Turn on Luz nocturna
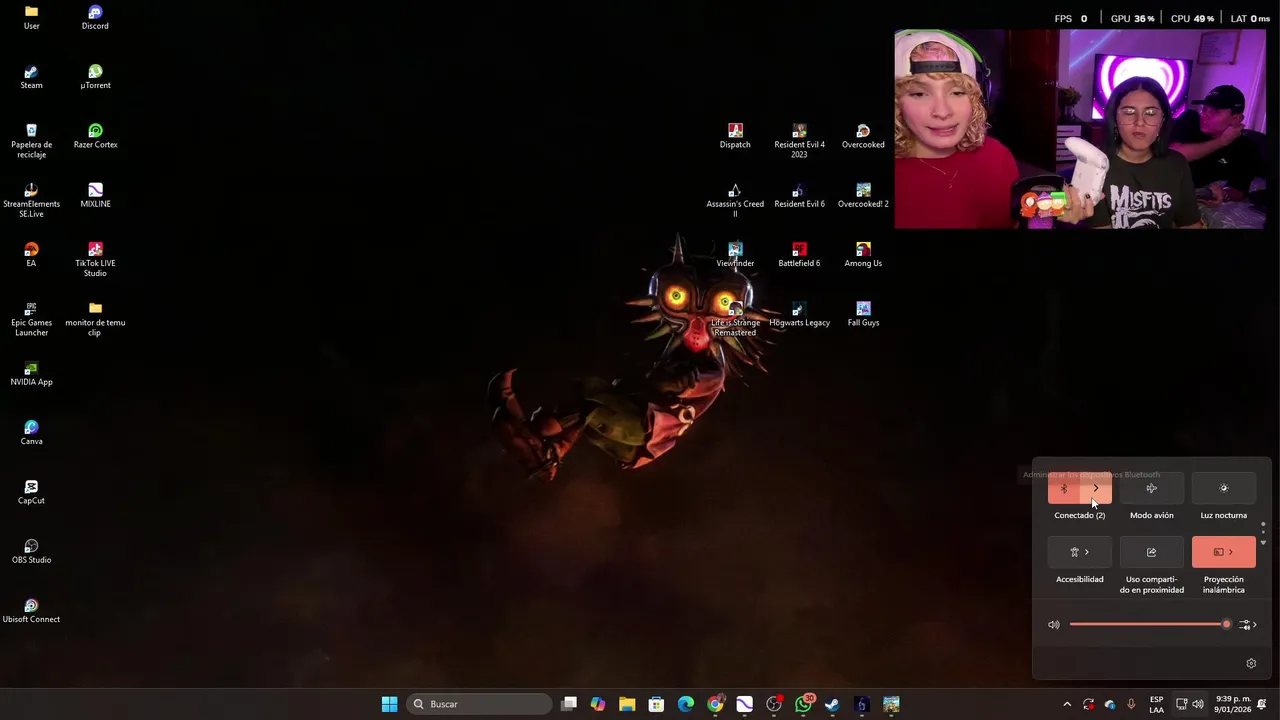This screenshot has width=1280, height=720. click(x=1224, y=489)
